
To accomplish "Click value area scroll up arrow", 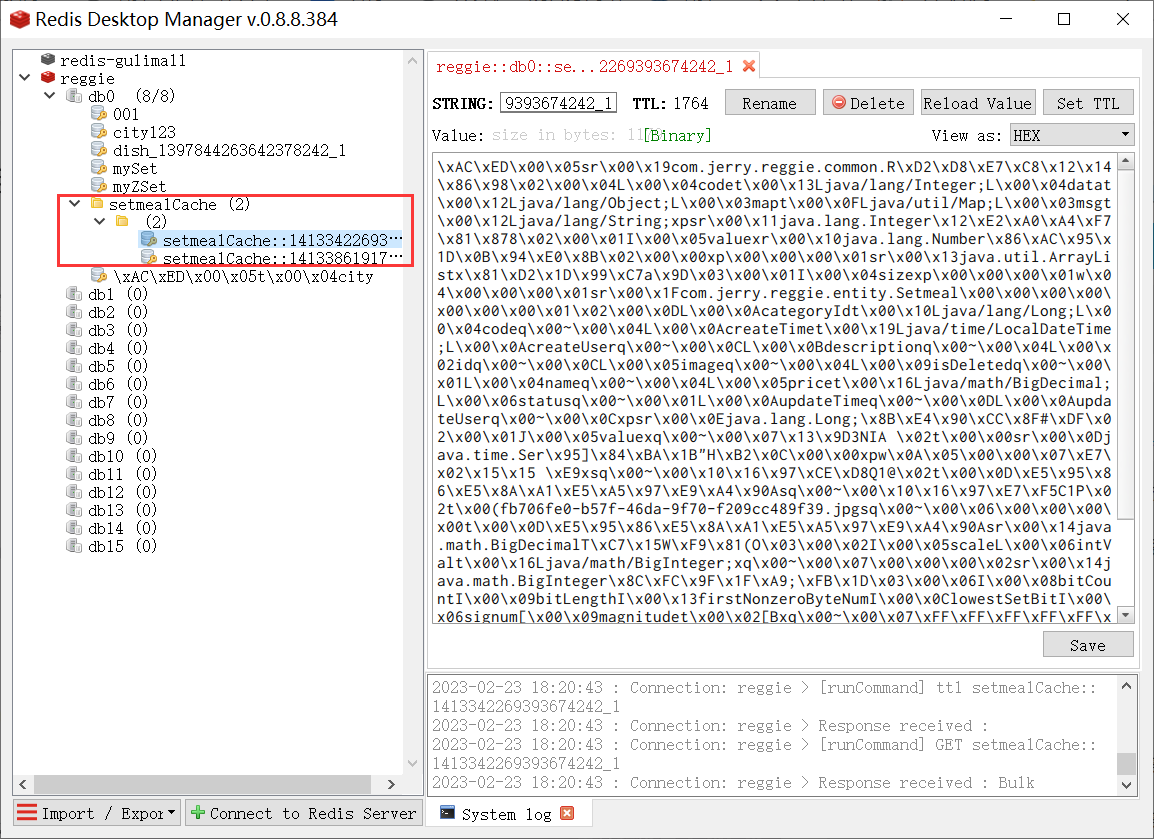I will pyautogui.click(x=1126, y=161).
